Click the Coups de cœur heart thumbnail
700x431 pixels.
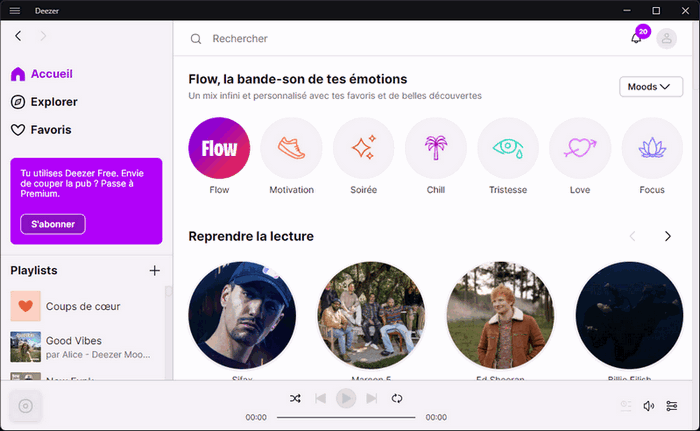(25, 306)
